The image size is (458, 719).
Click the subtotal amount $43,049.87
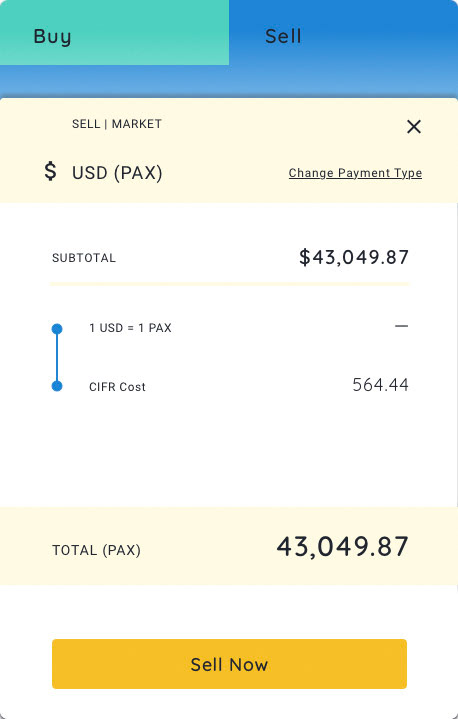(x=353, y=257)
